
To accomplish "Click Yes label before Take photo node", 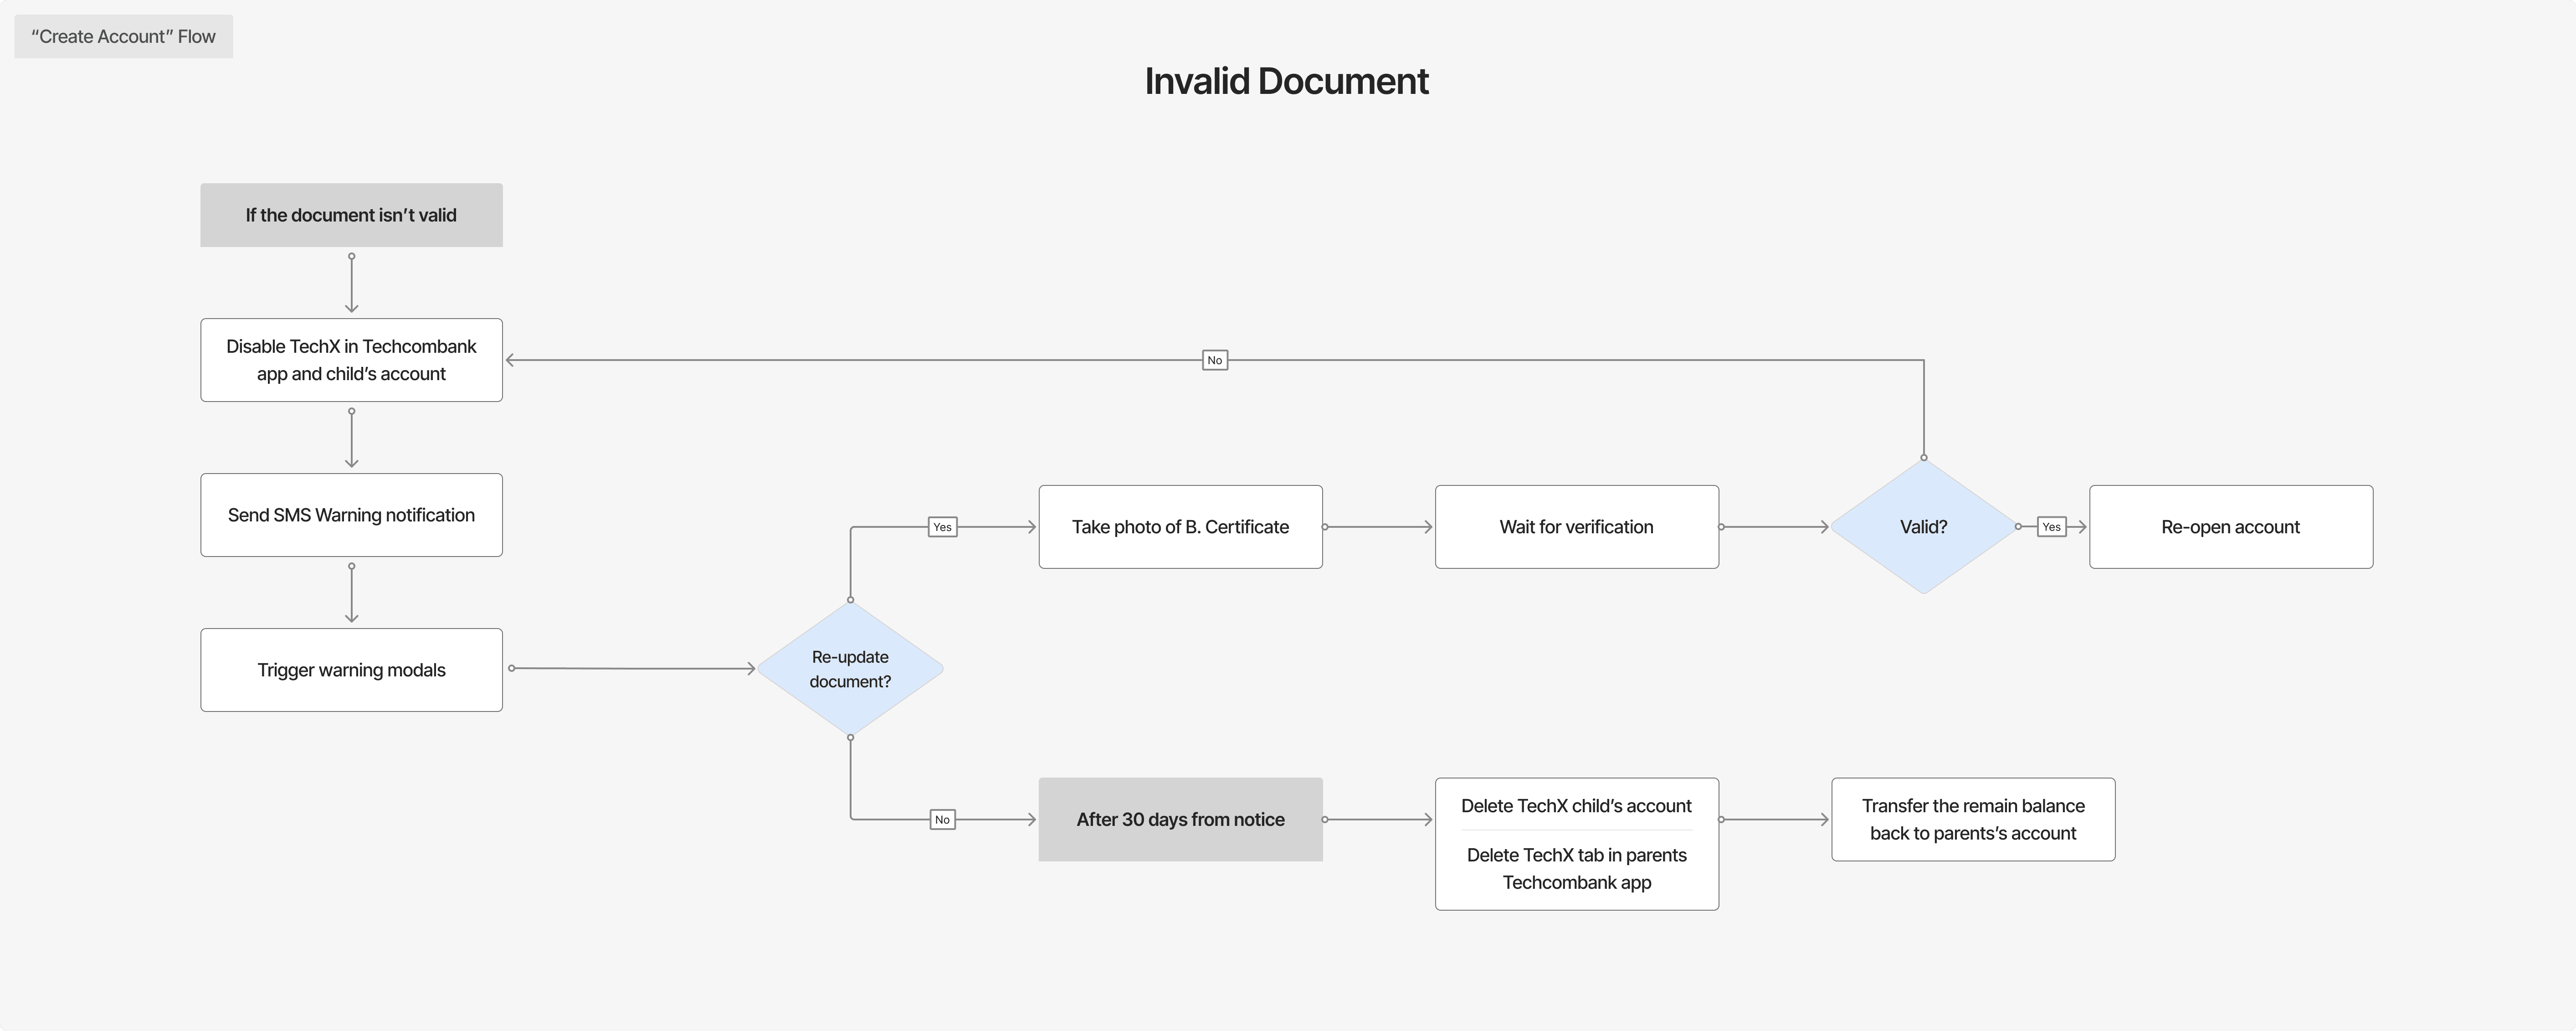I will click(942, 527).
